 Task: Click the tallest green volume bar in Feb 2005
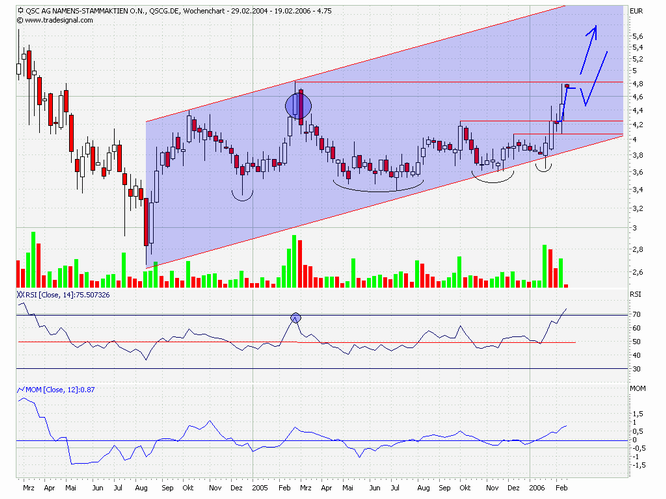pos(294,261)
